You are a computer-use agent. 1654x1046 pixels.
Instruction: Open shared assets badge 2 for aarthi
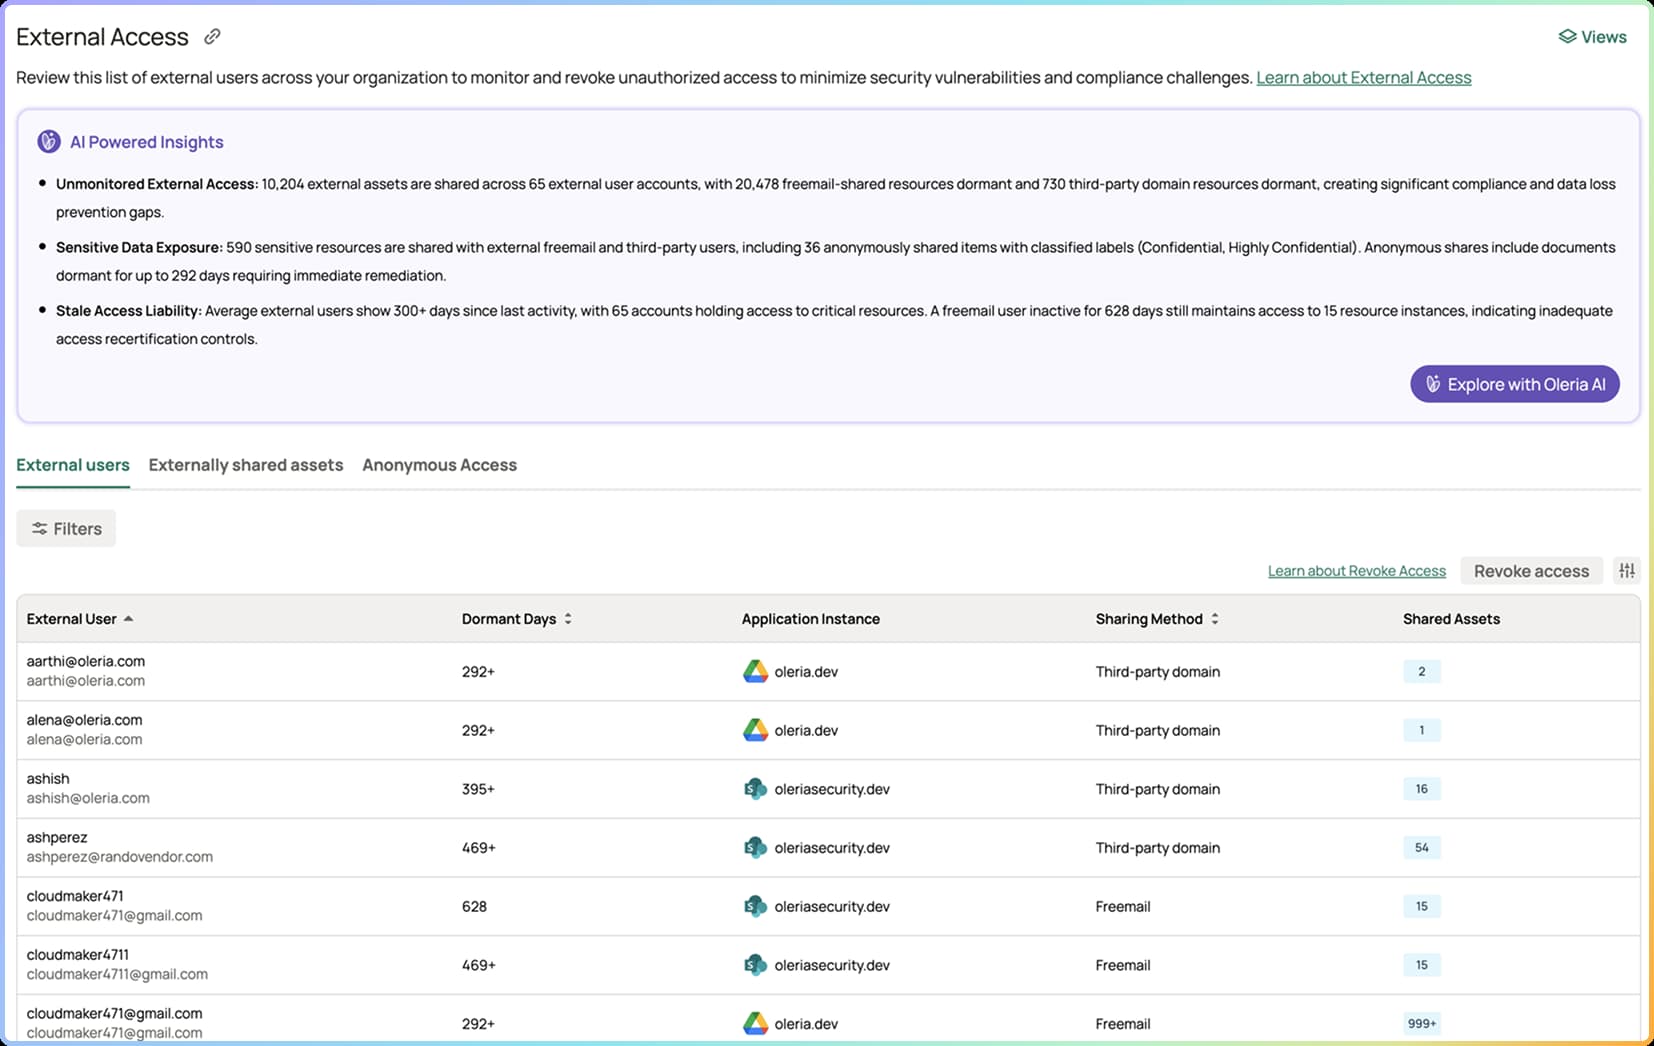click(1421, 672)
